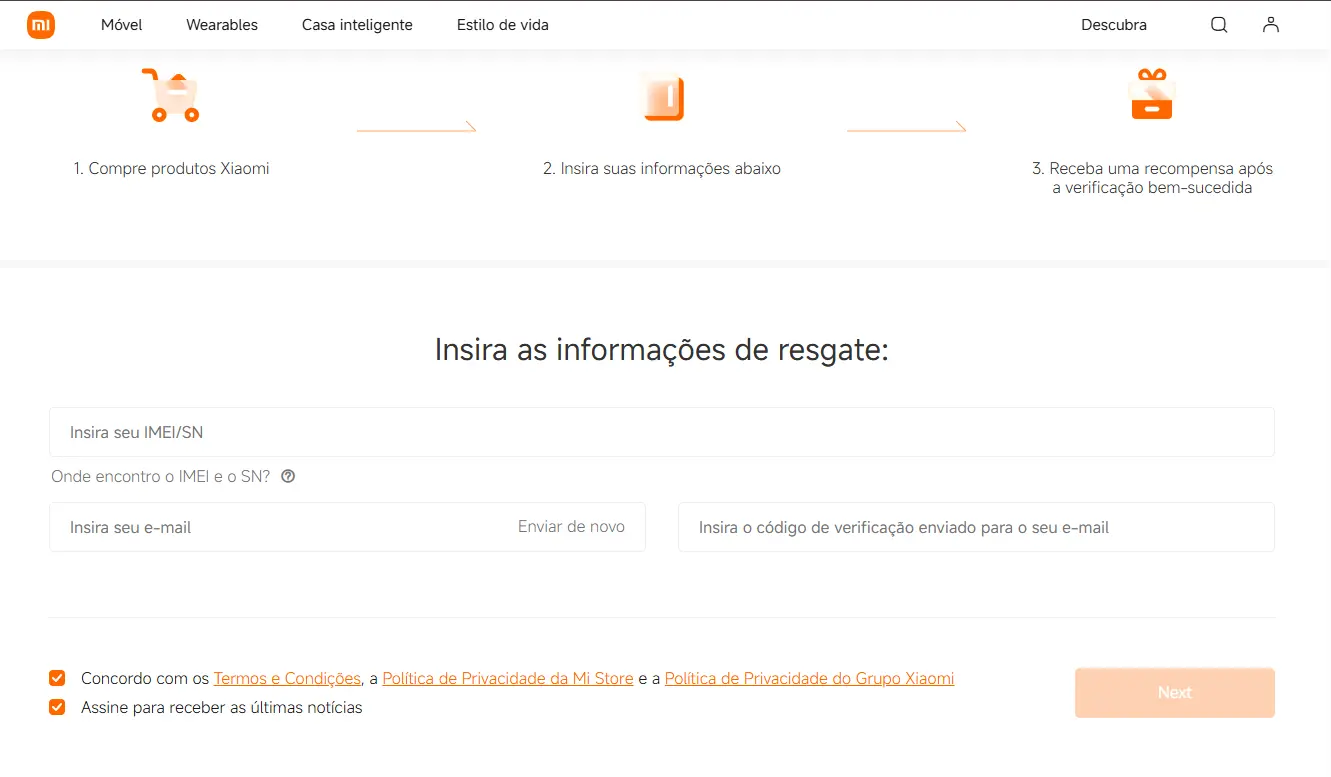Open Política de Privacidade da Mi Store link
The height and width of the screenshot is (777, 1331).
click(x=508, y=678)
